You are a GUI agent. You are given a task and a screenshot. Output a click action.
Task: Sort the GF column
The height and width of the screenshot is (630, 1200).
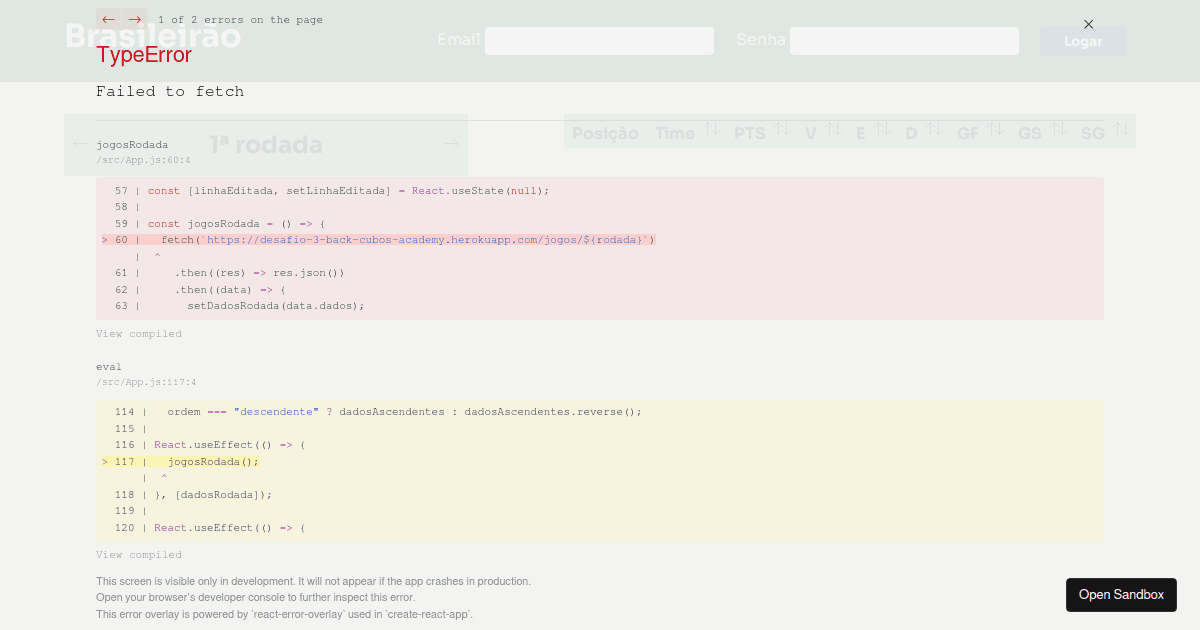pos(996,128)
